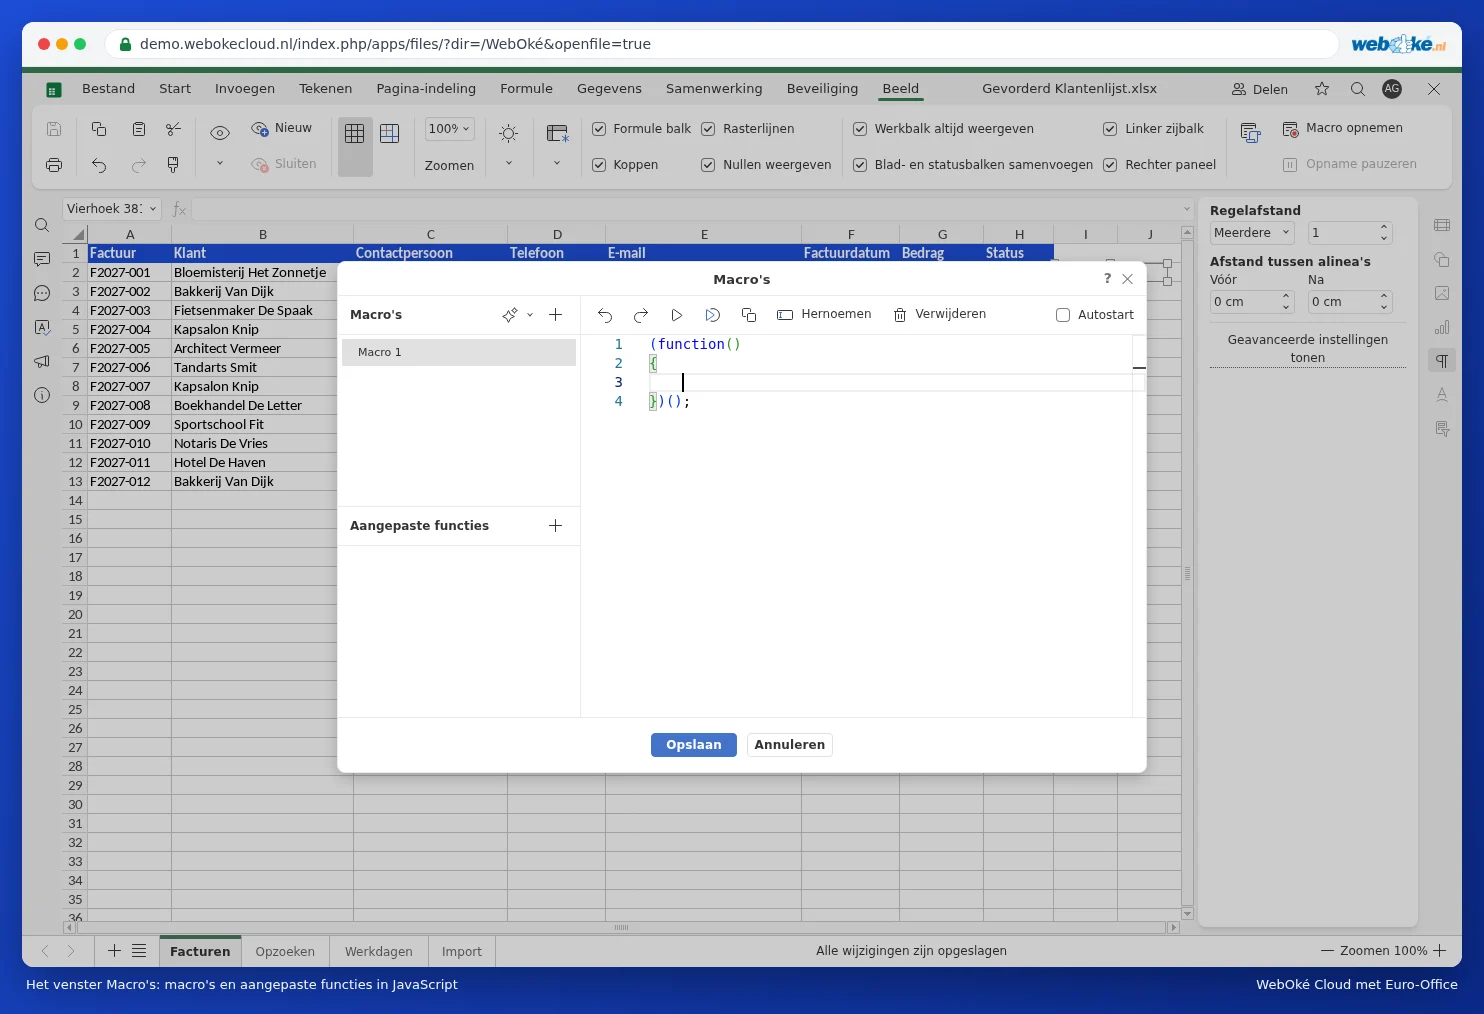Print the spreadsheet using the printer icon

(x=54, y=165)
